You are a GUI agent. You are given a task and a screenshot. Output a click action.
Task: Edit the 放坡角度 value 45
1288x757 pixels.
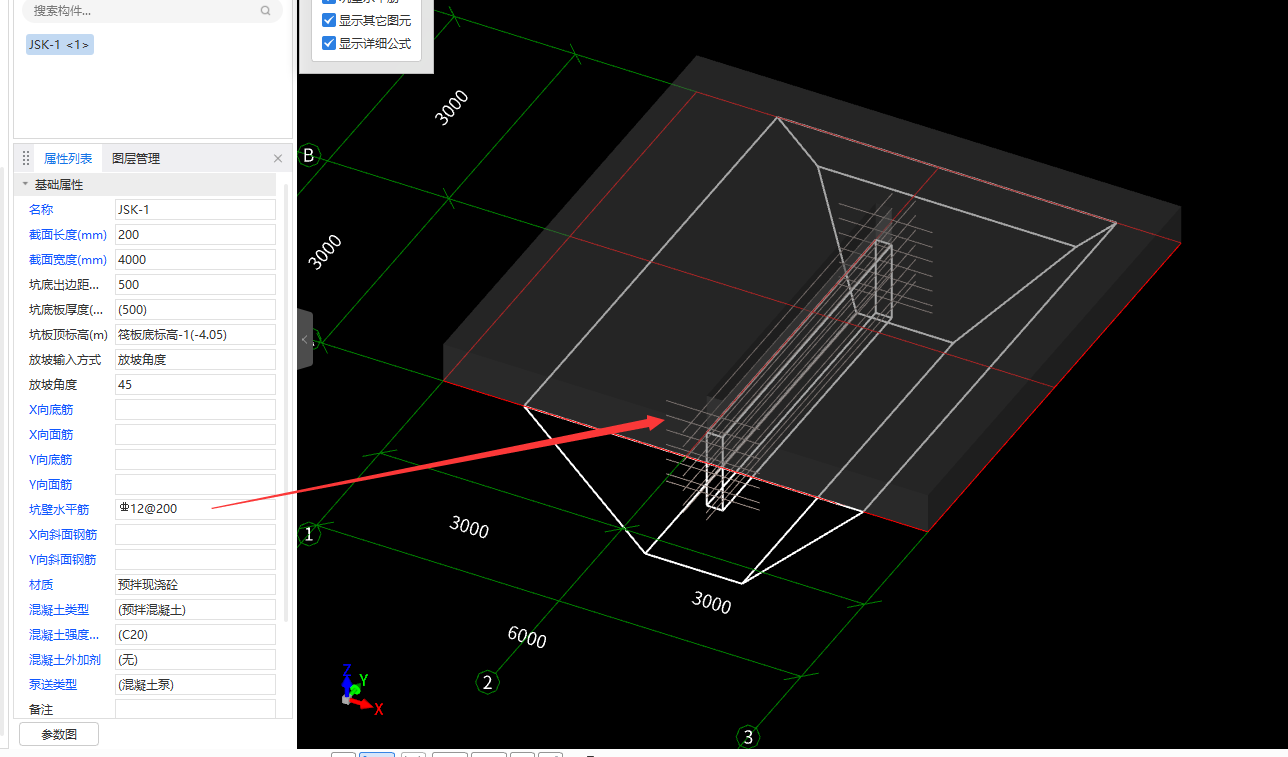(x=195, y=384)
